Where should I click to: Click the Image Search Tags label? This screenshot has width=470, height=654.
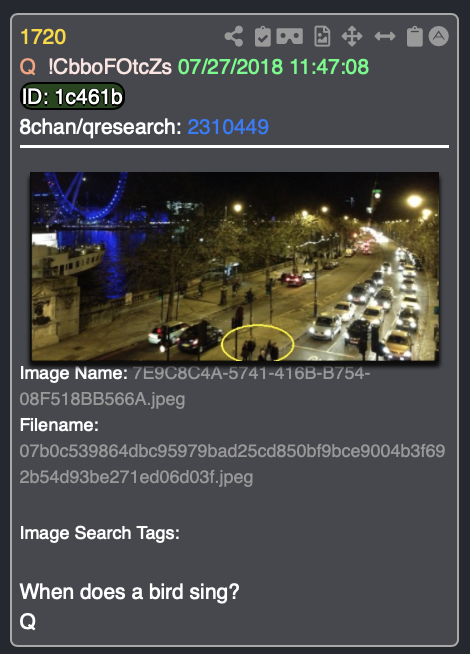(x=100, y=533)
